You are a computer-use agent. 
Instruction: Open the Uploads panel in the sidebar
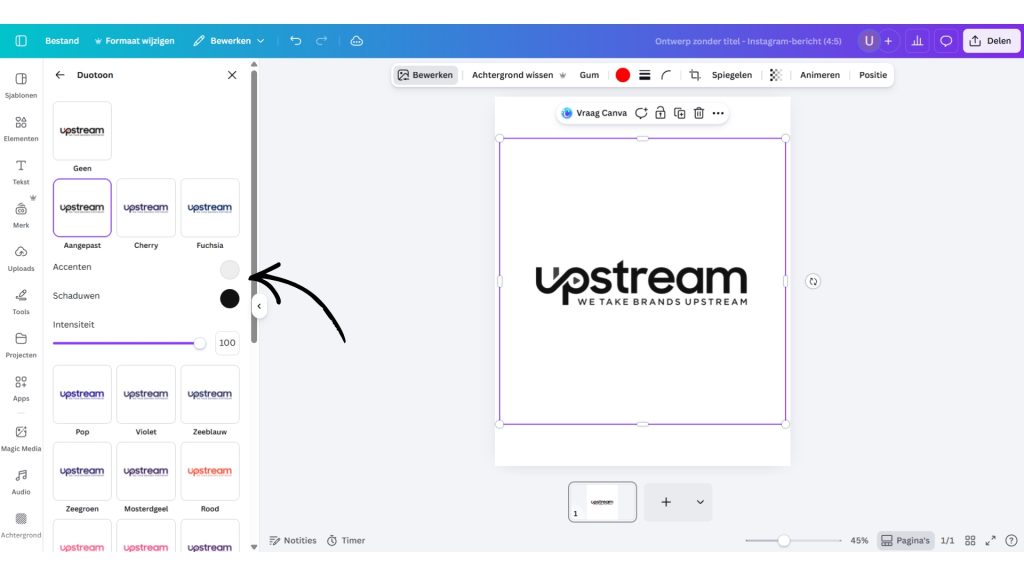[21, 258]
